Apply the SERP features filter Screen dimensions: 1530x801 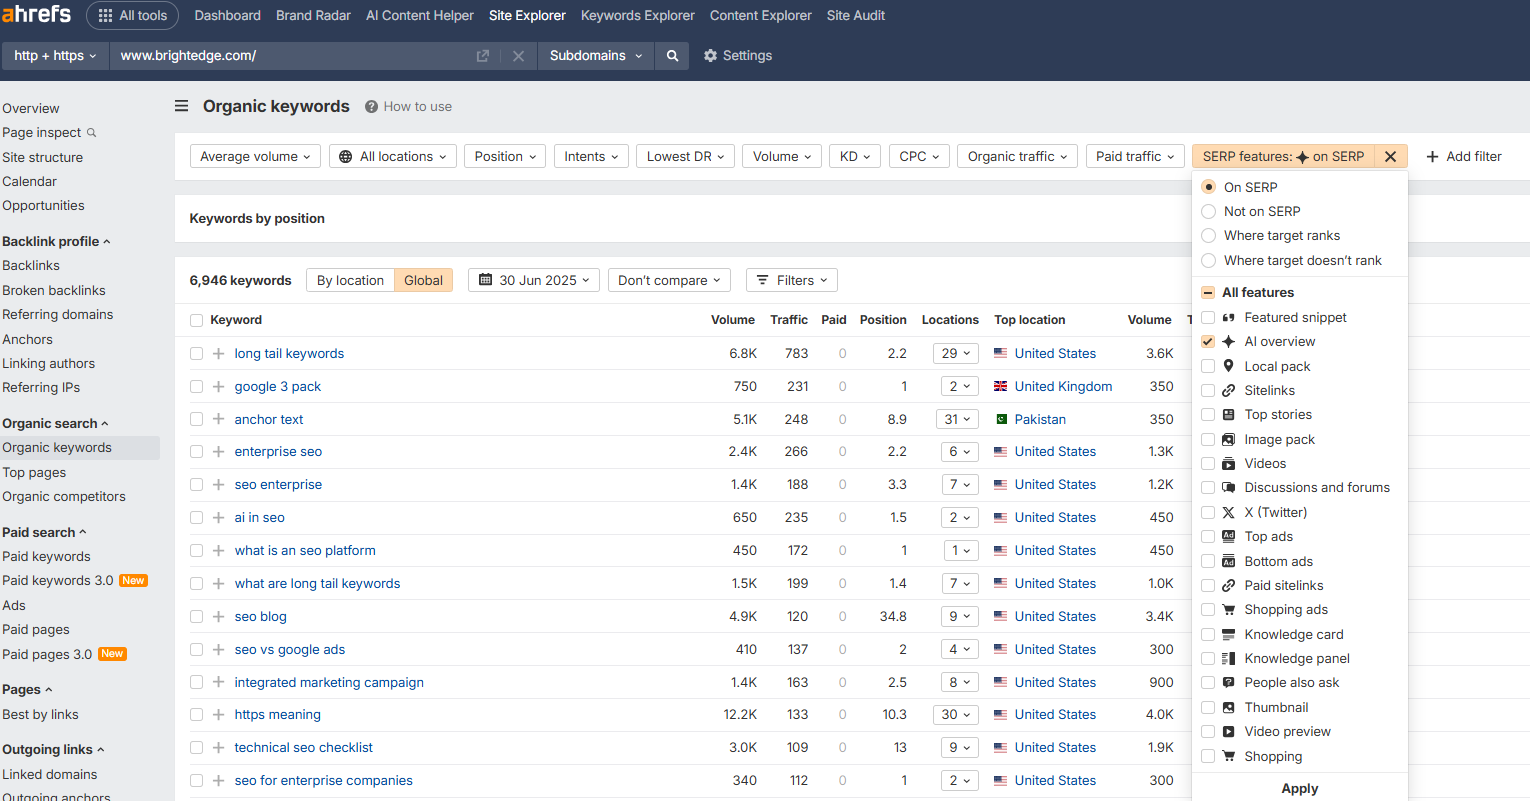(1300, 788)
